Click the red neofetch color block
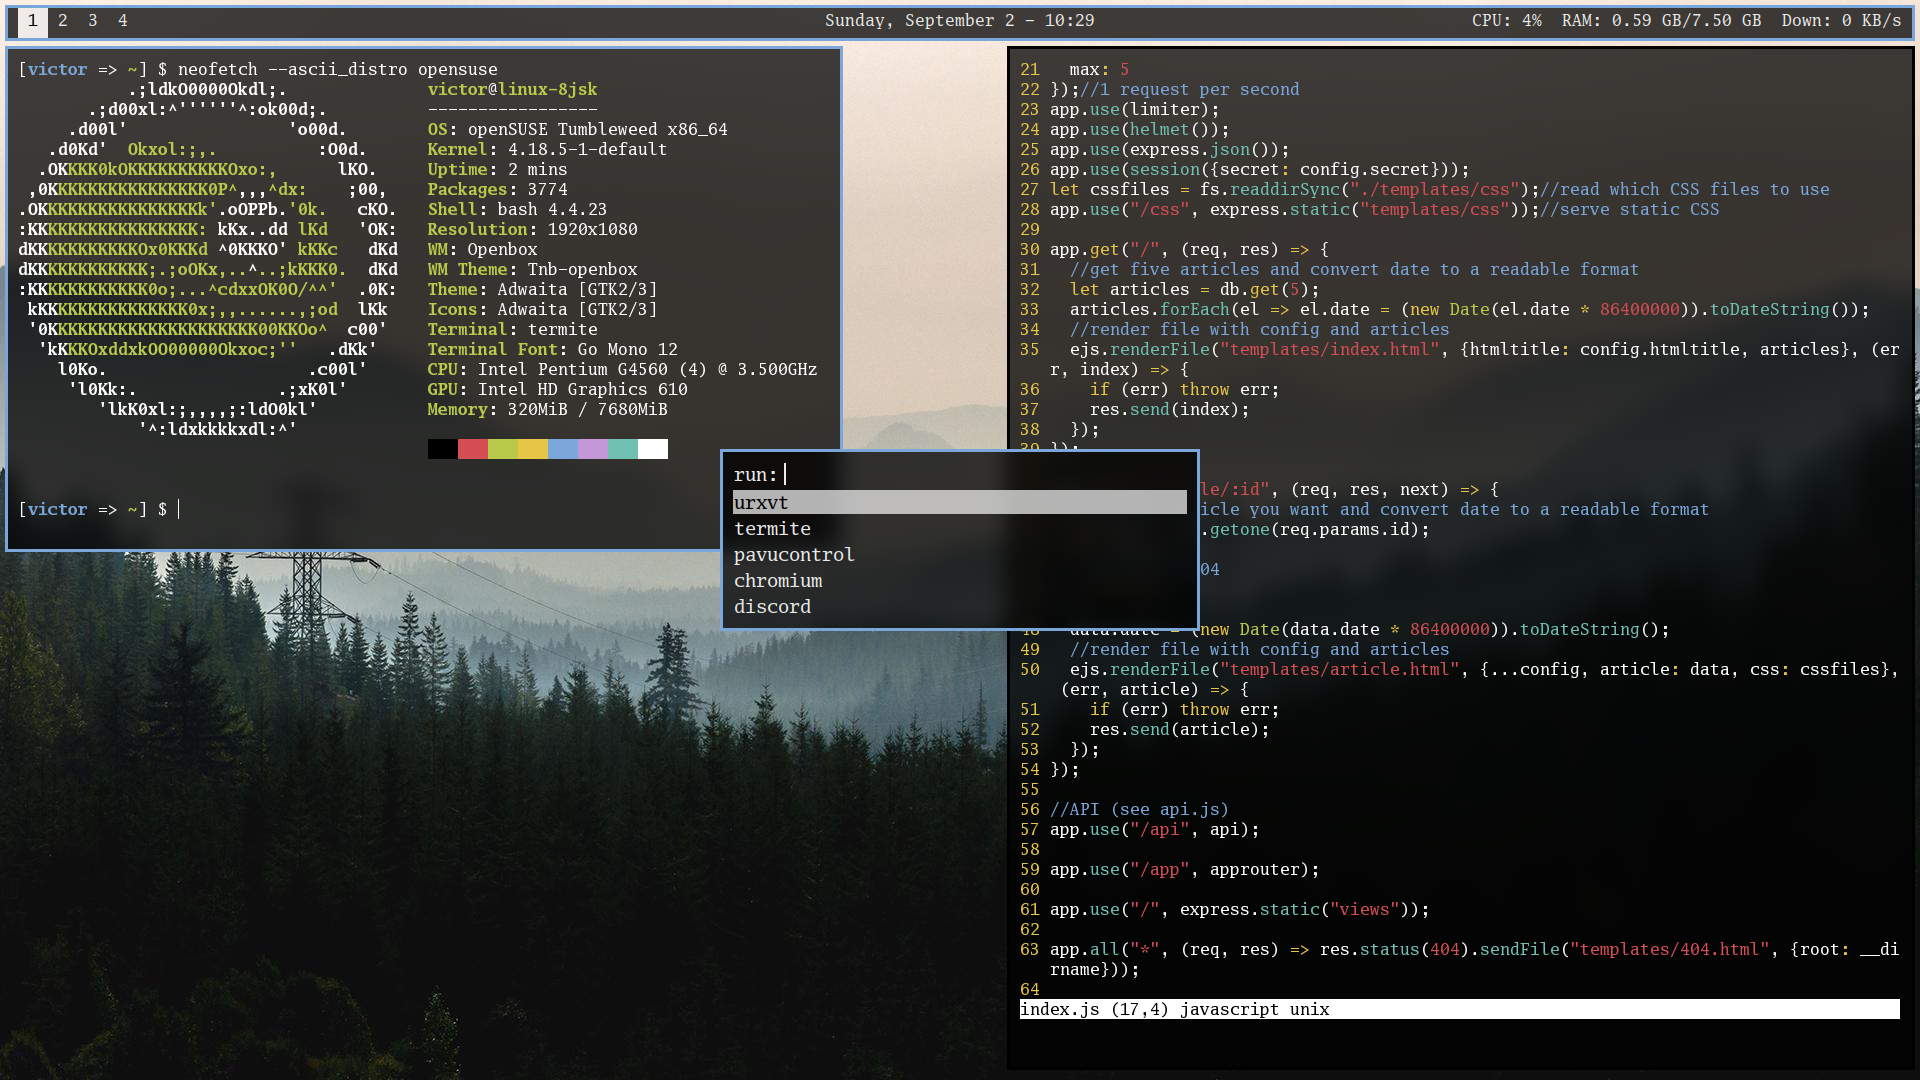This screenshot has height=1080, width=1920. tap(473, 449)
